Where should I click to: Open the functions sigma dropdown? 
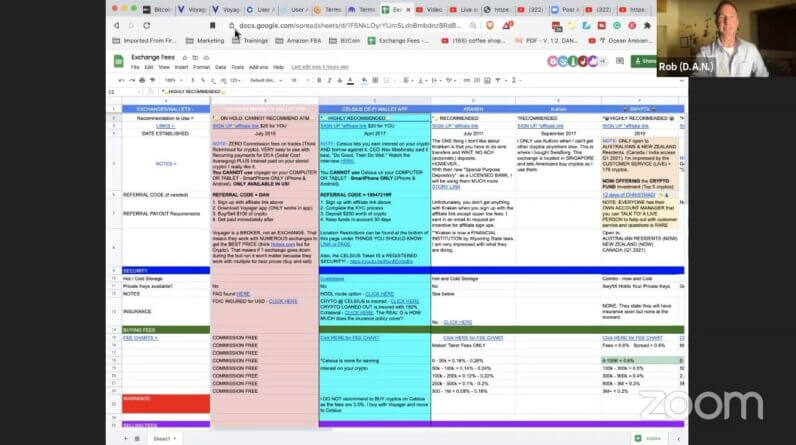[x=516, y=80]
